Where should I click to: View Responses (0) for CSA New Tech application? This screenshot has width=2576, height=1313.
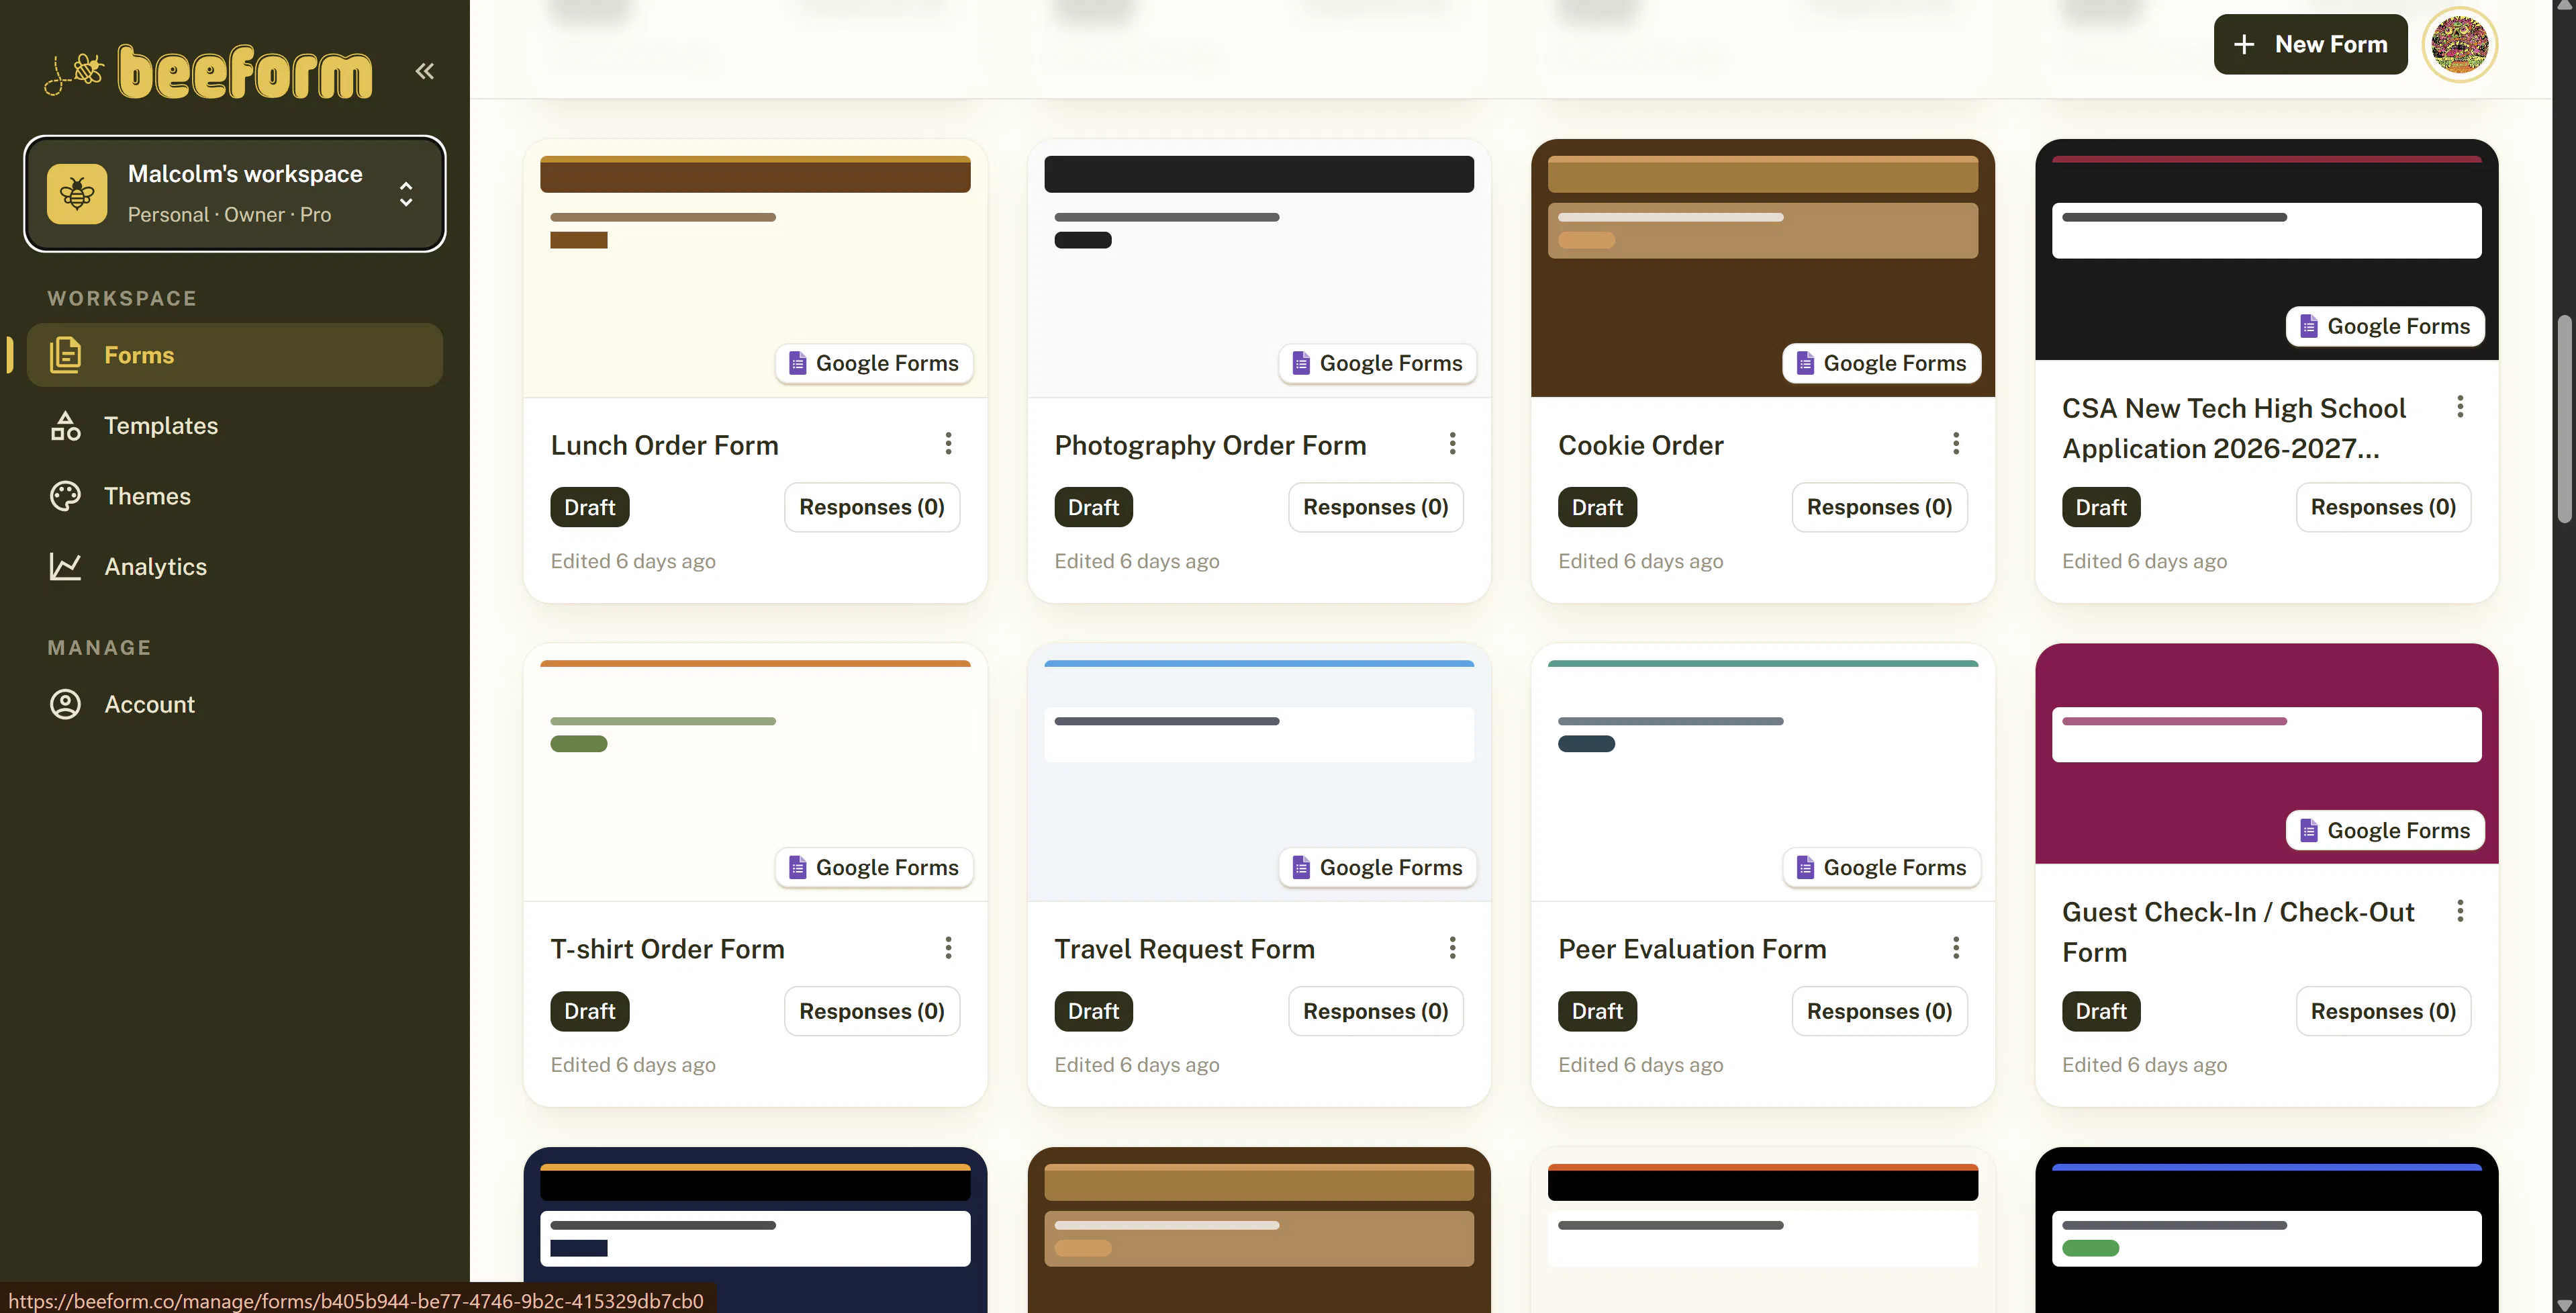click(x=2384, y=507)
